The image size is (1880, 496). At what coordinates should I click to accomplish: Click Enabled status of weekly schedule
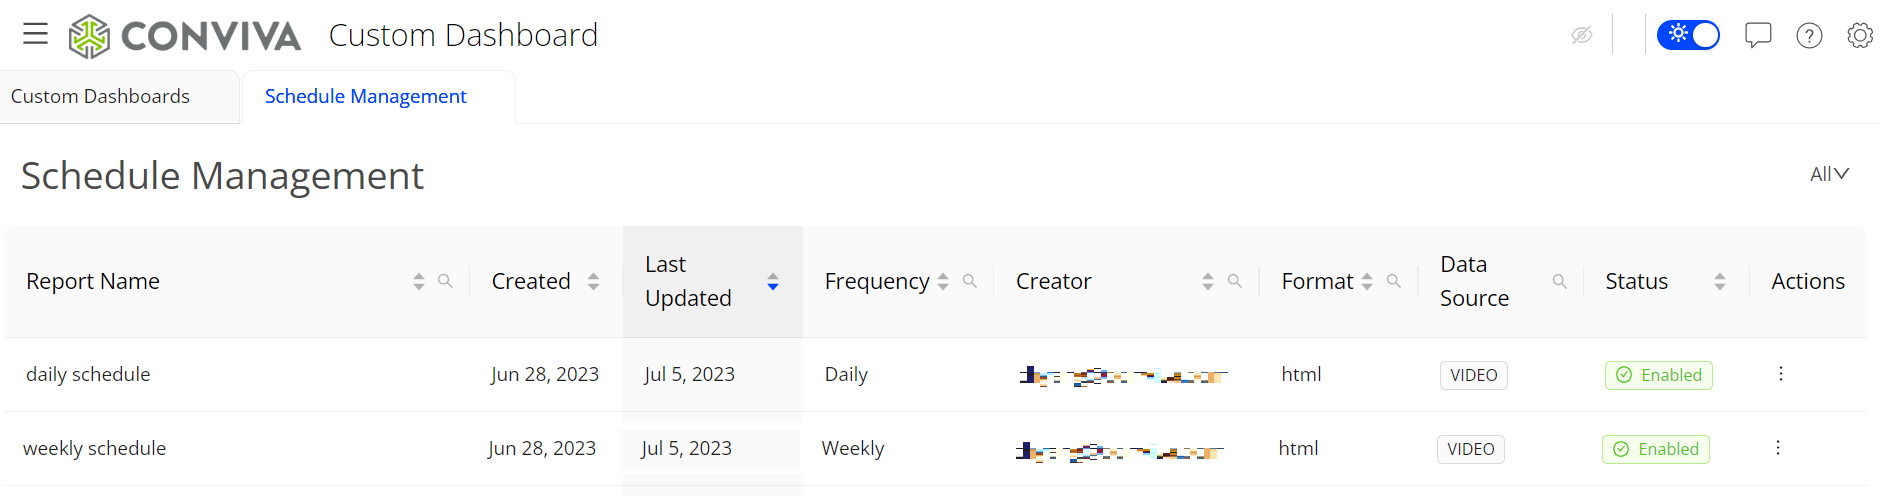point(1656,449)
